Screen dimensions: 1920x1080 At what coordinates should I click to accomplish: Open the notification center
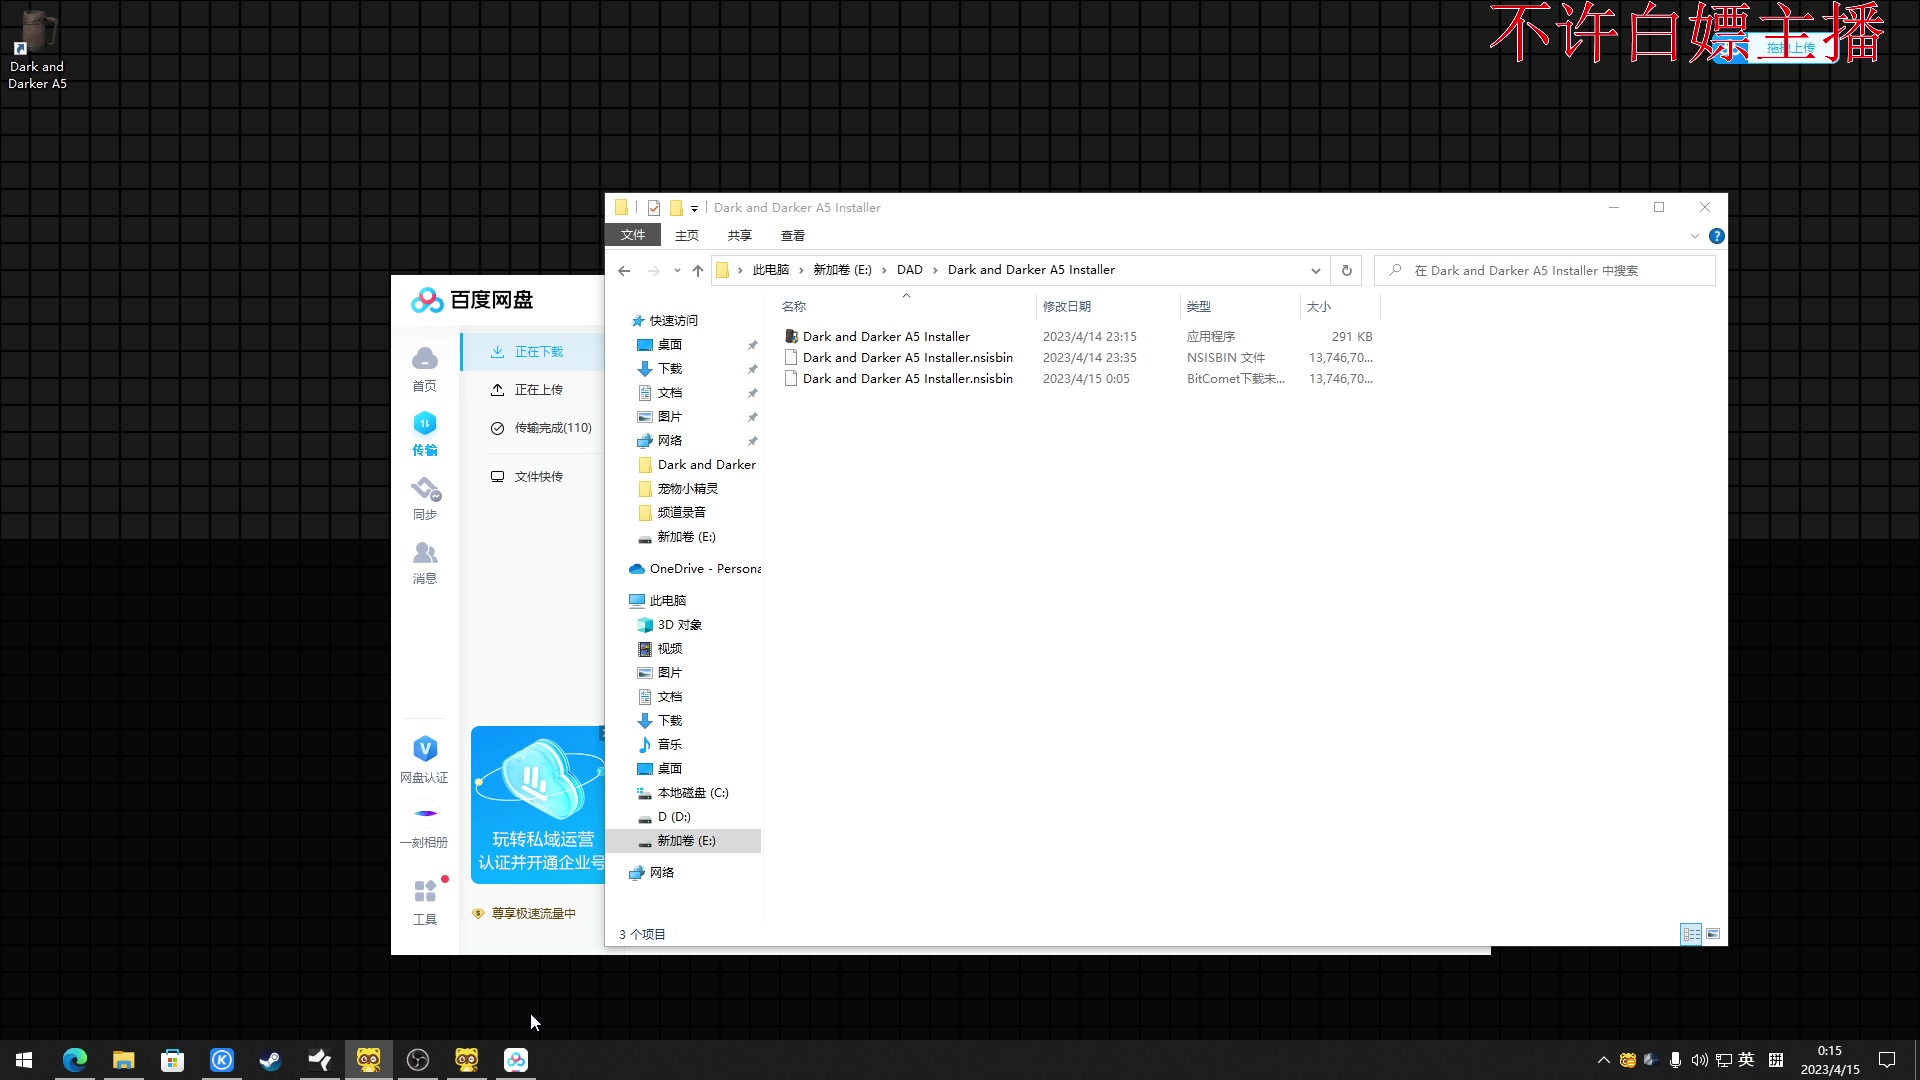pyautogui.click(x=1887, y=1060)
